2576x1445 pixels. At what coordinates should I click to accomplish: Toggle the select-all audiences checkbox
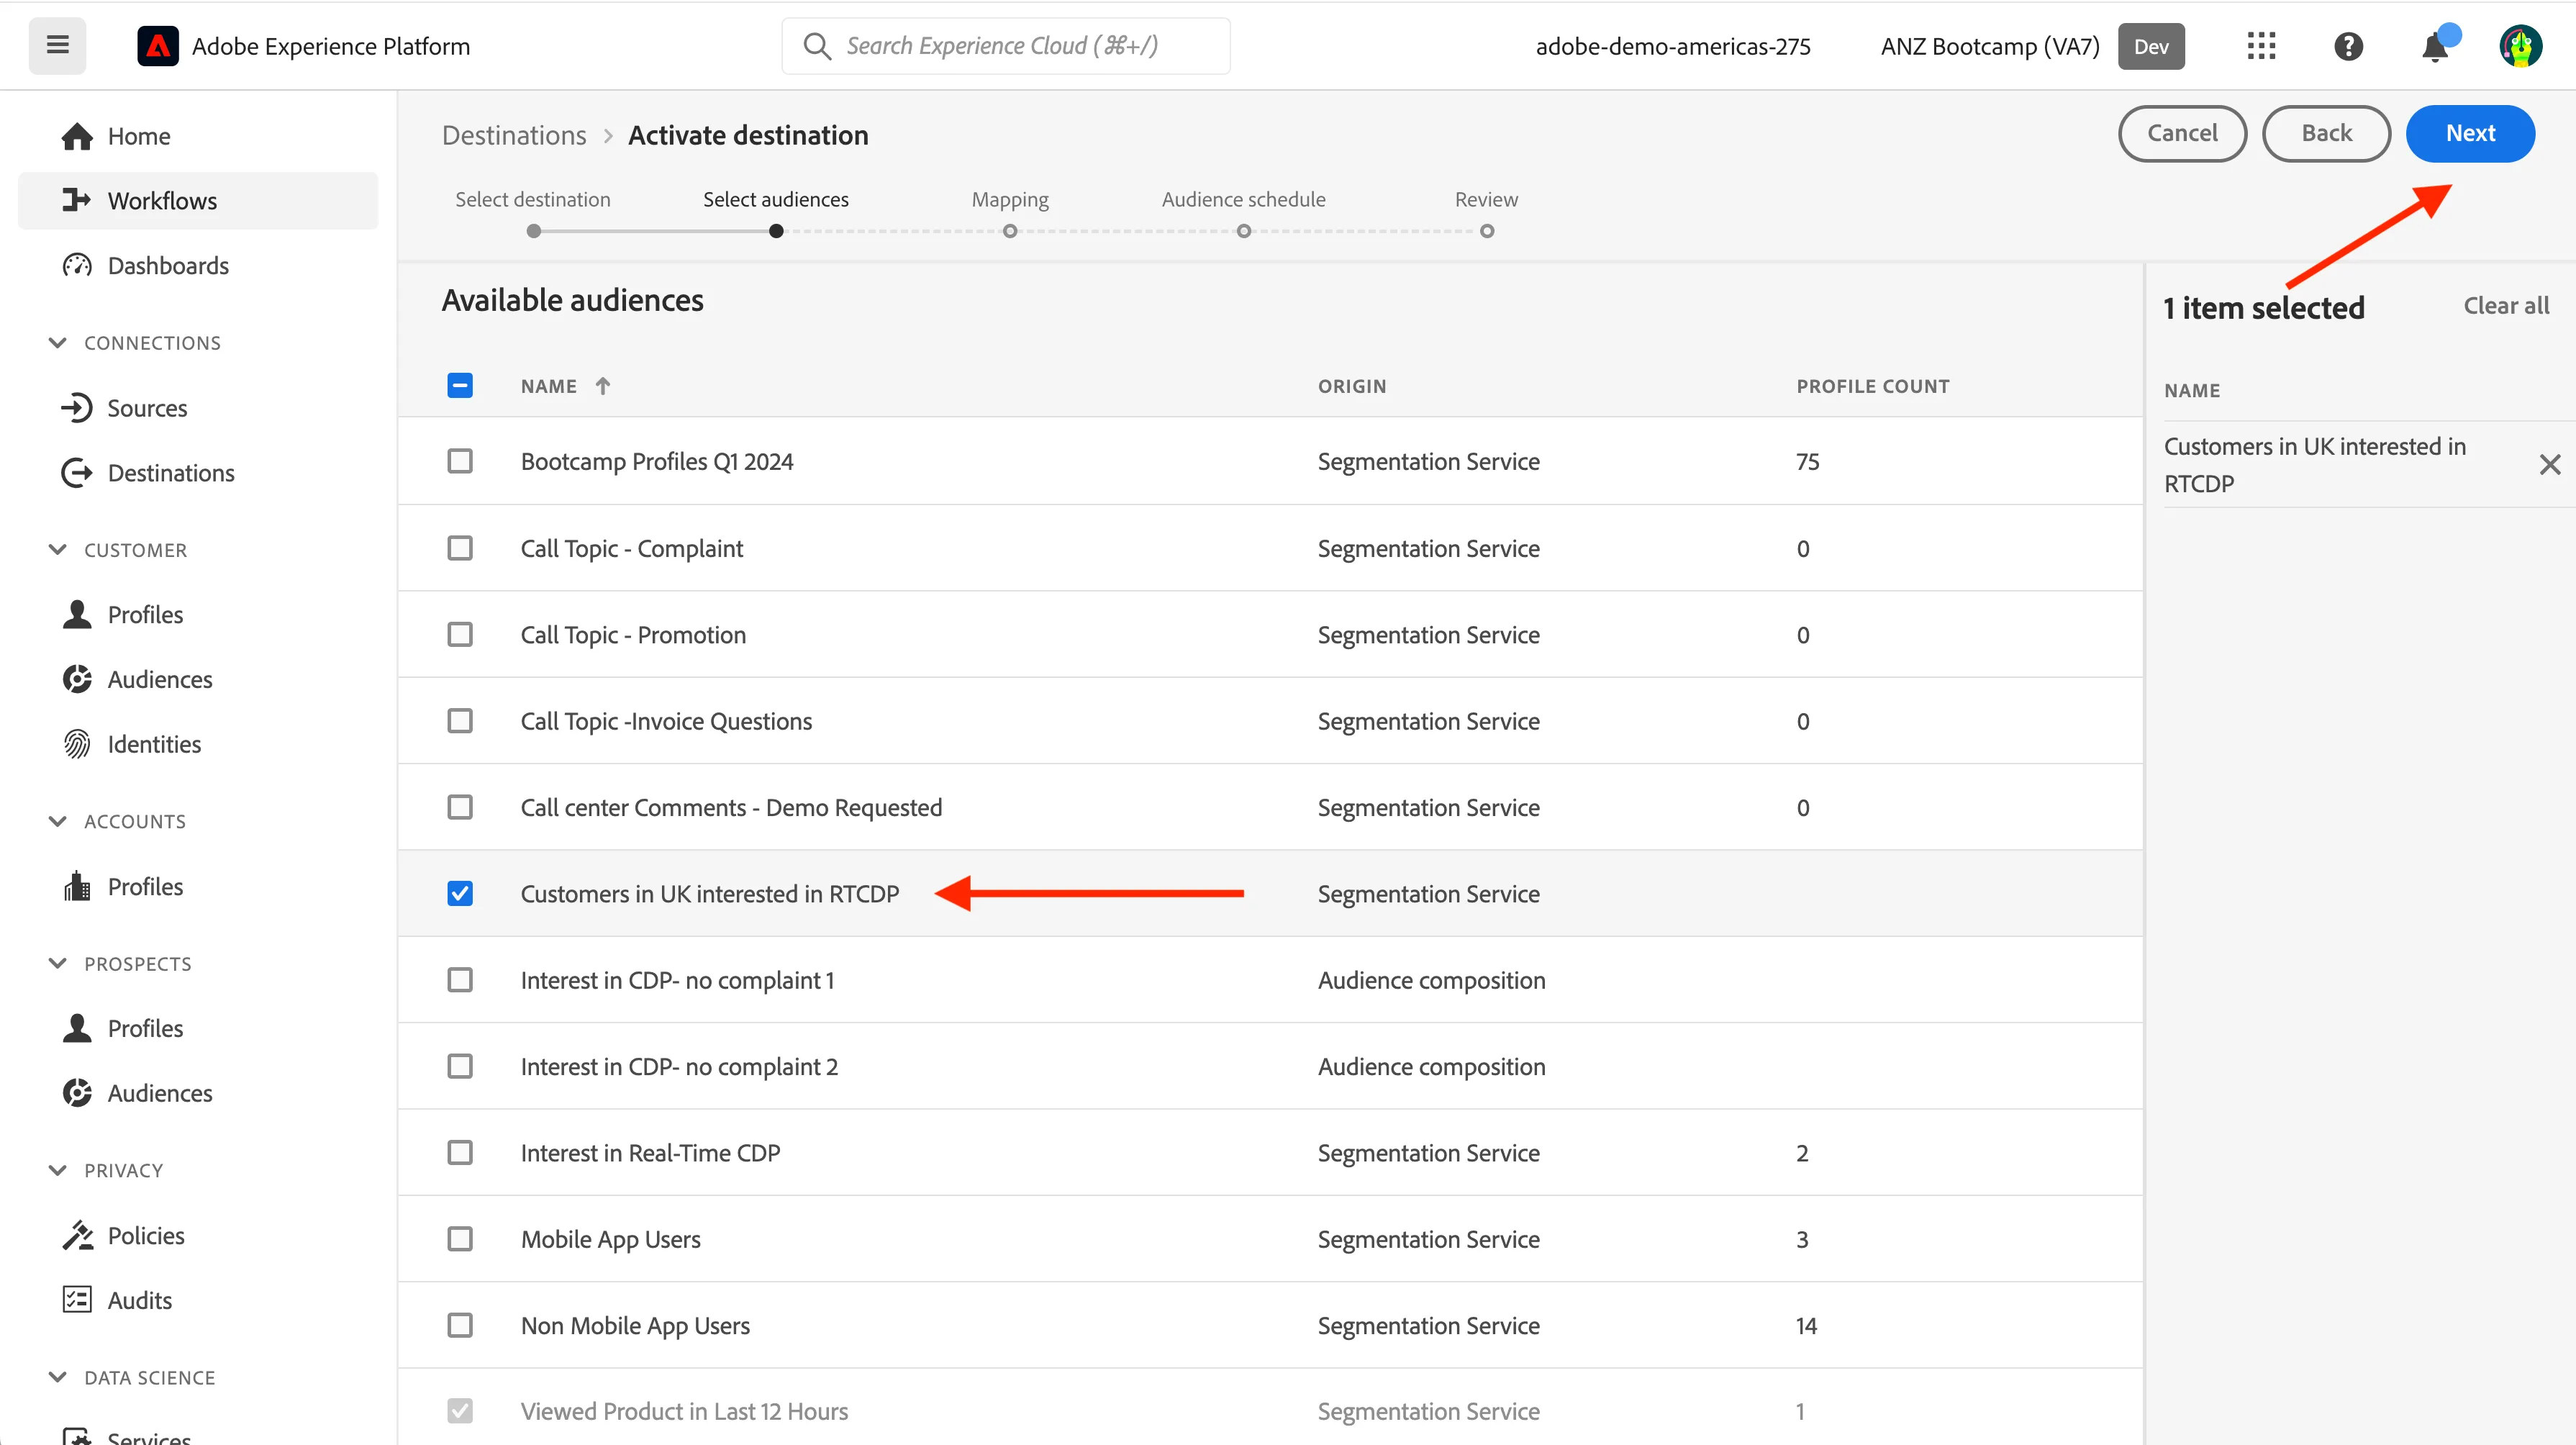[x=460, y=385]
